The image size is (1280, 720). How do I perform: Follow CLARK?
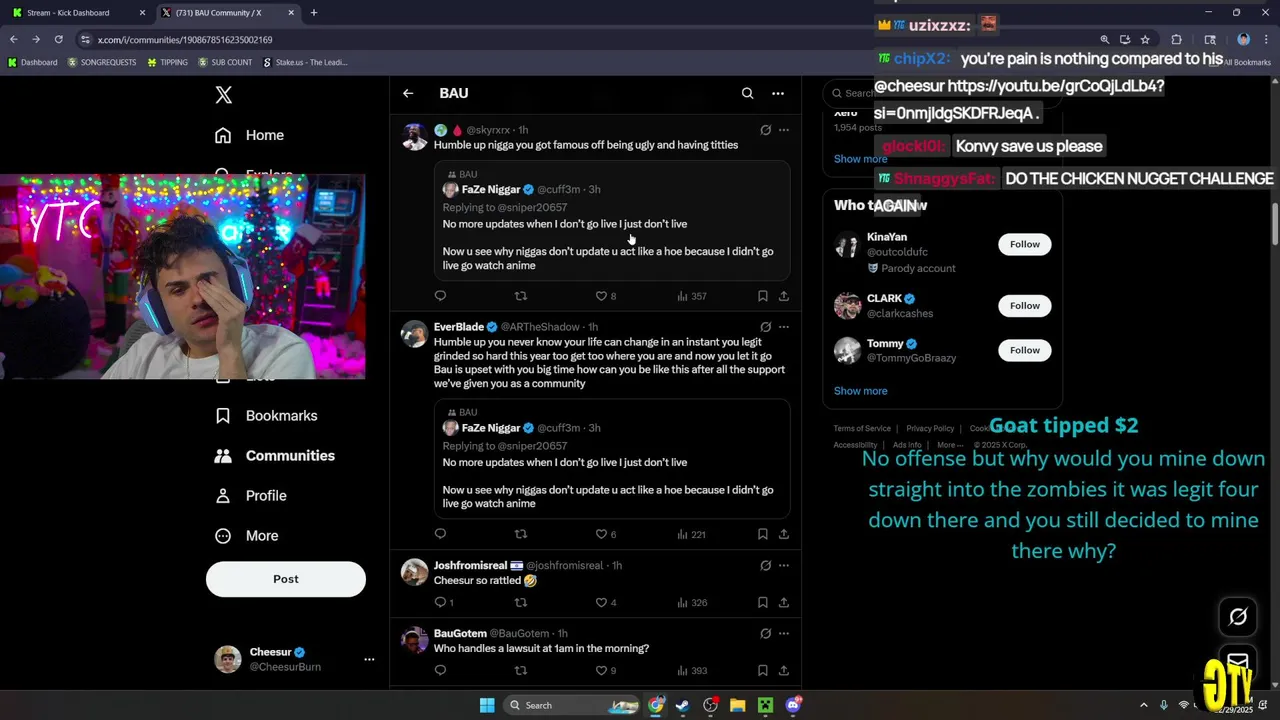coord(1024,306)
